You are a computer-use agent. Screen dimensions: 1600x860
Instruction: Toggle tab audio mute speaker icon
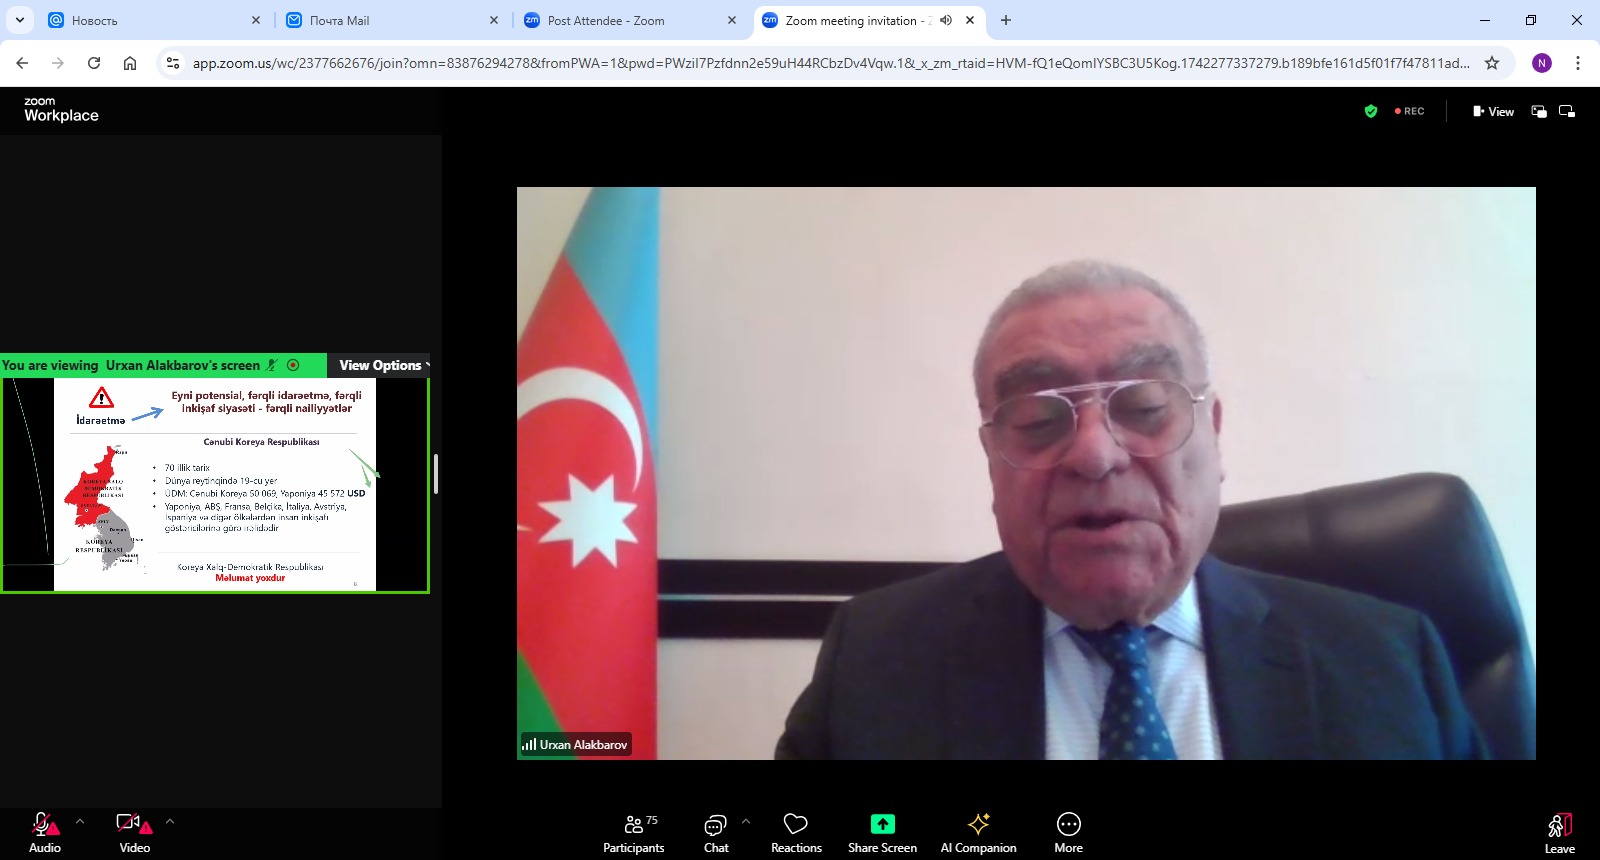point(946,20)
